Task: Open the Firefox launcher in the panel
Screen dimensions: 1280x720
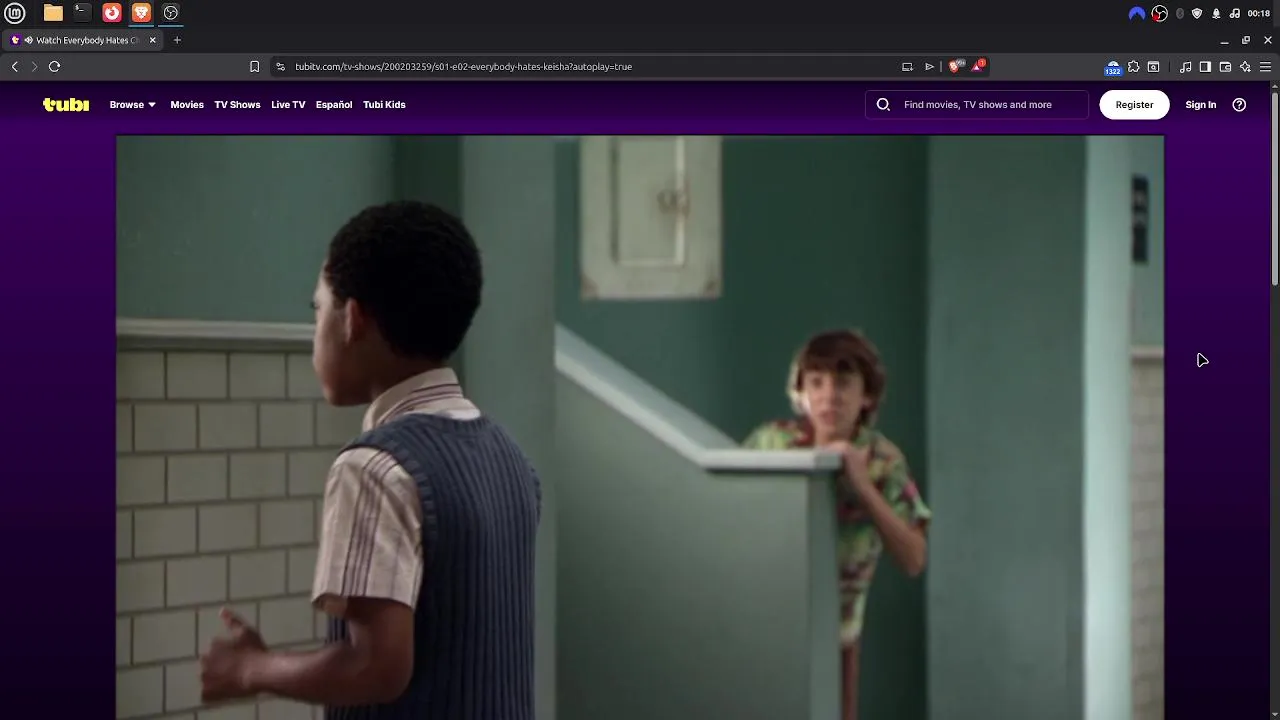Action: 112,13
